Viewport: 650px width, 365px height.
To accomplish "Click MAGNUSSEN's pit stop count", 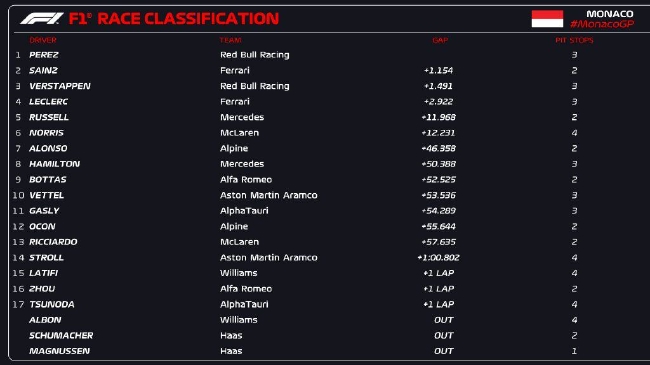I will 574,351.
